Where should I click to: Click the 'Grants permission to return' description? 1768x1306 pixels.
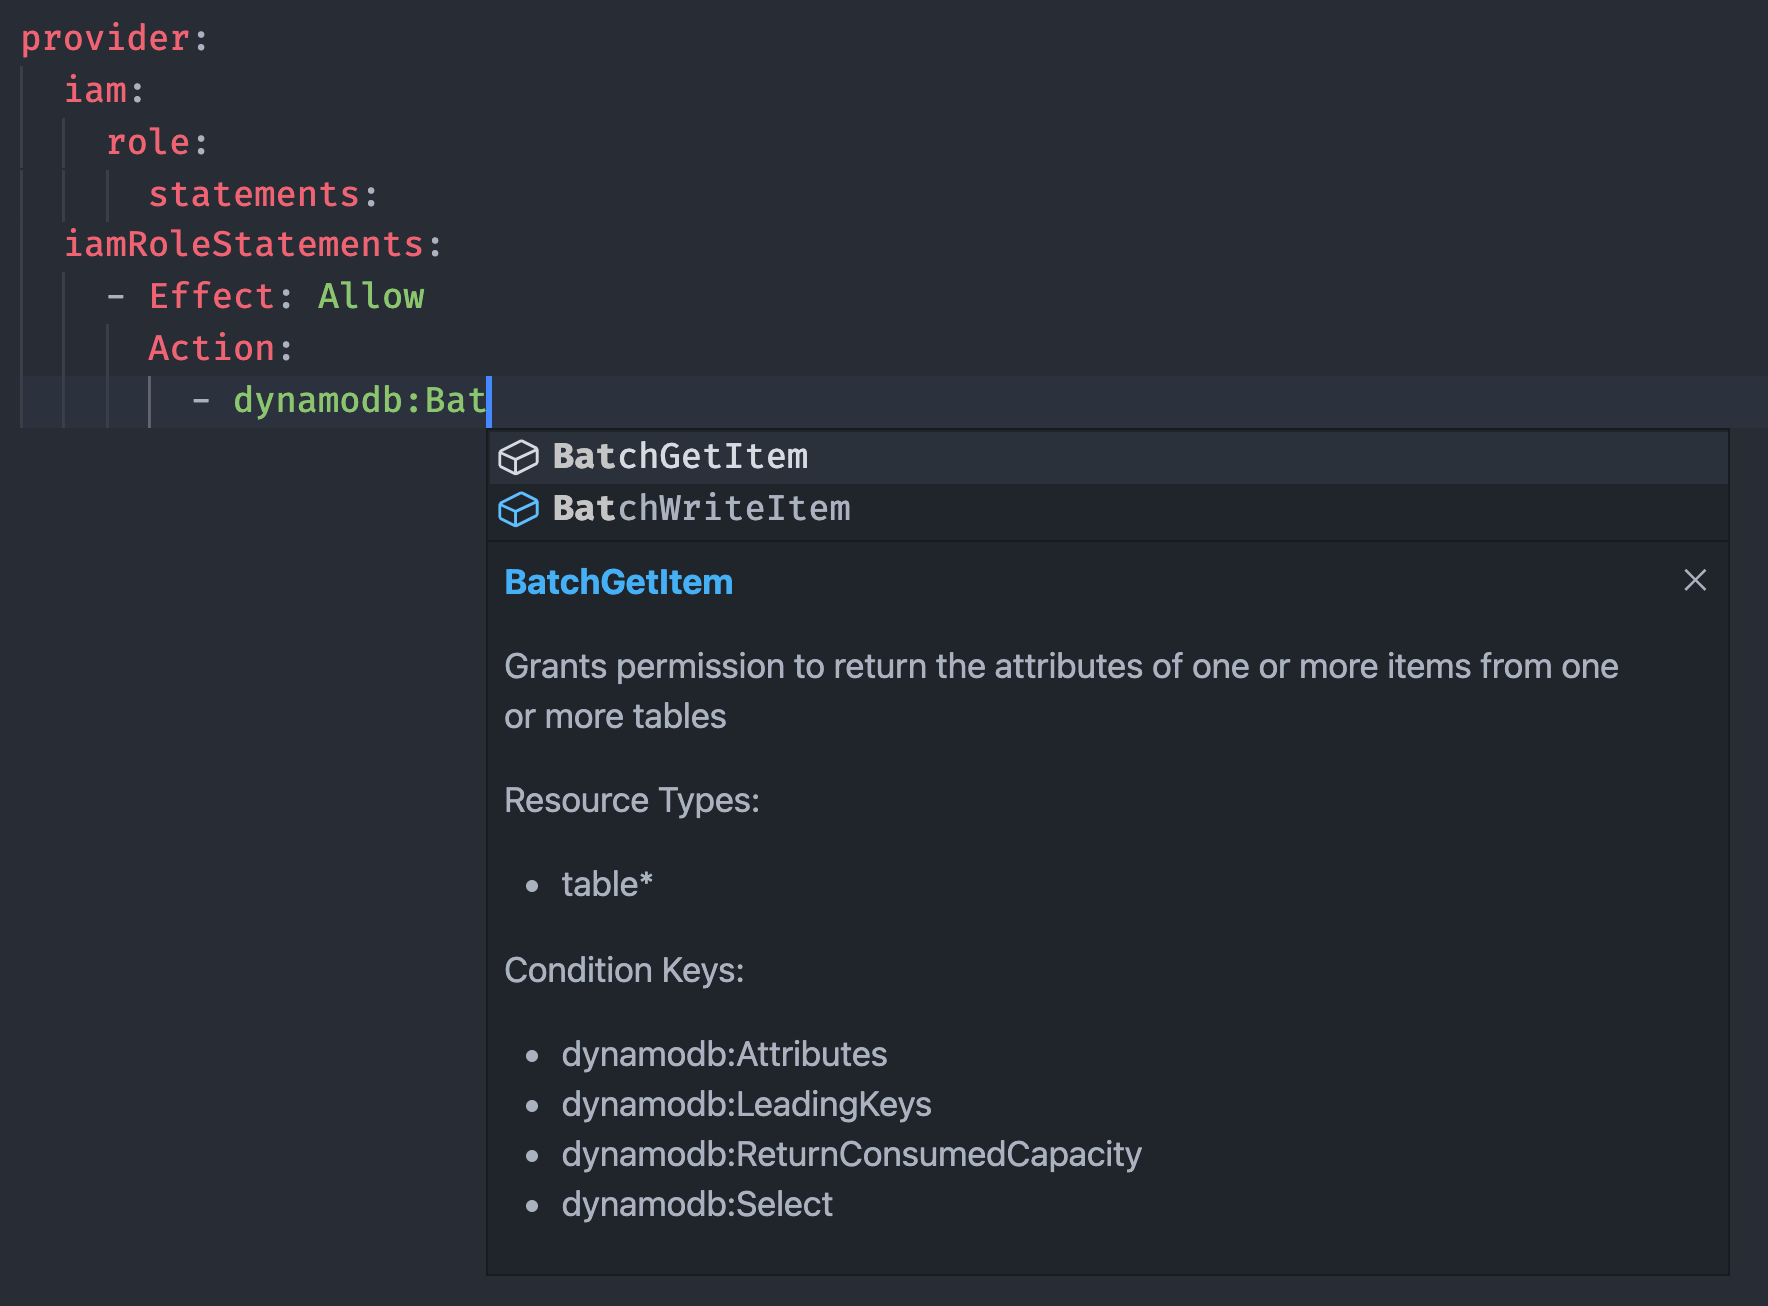coord(1061,691)
